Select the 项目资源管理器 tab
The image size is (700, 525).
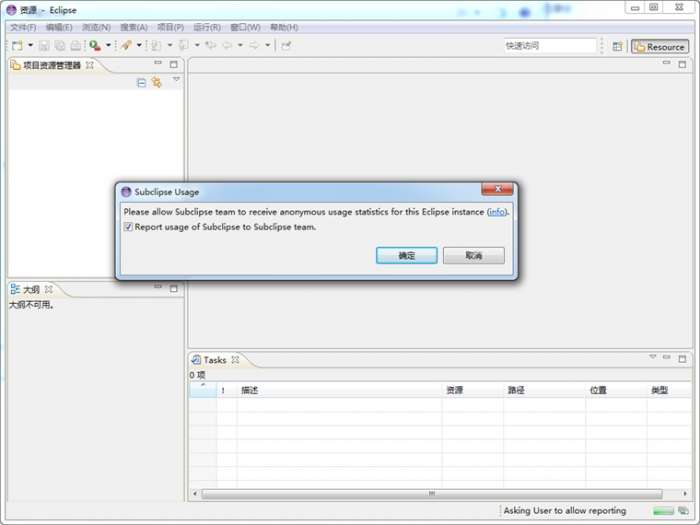[52, 65]
